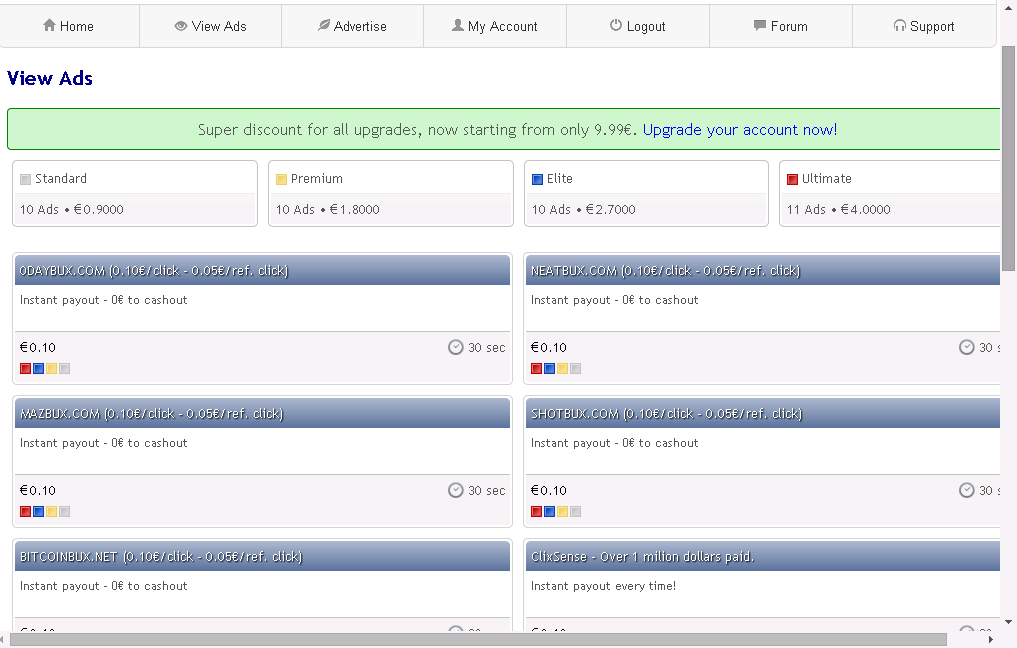1017x648 pixels.
Task: Open the BITCOINBUX.NET ad title
Action: [161, 557]
